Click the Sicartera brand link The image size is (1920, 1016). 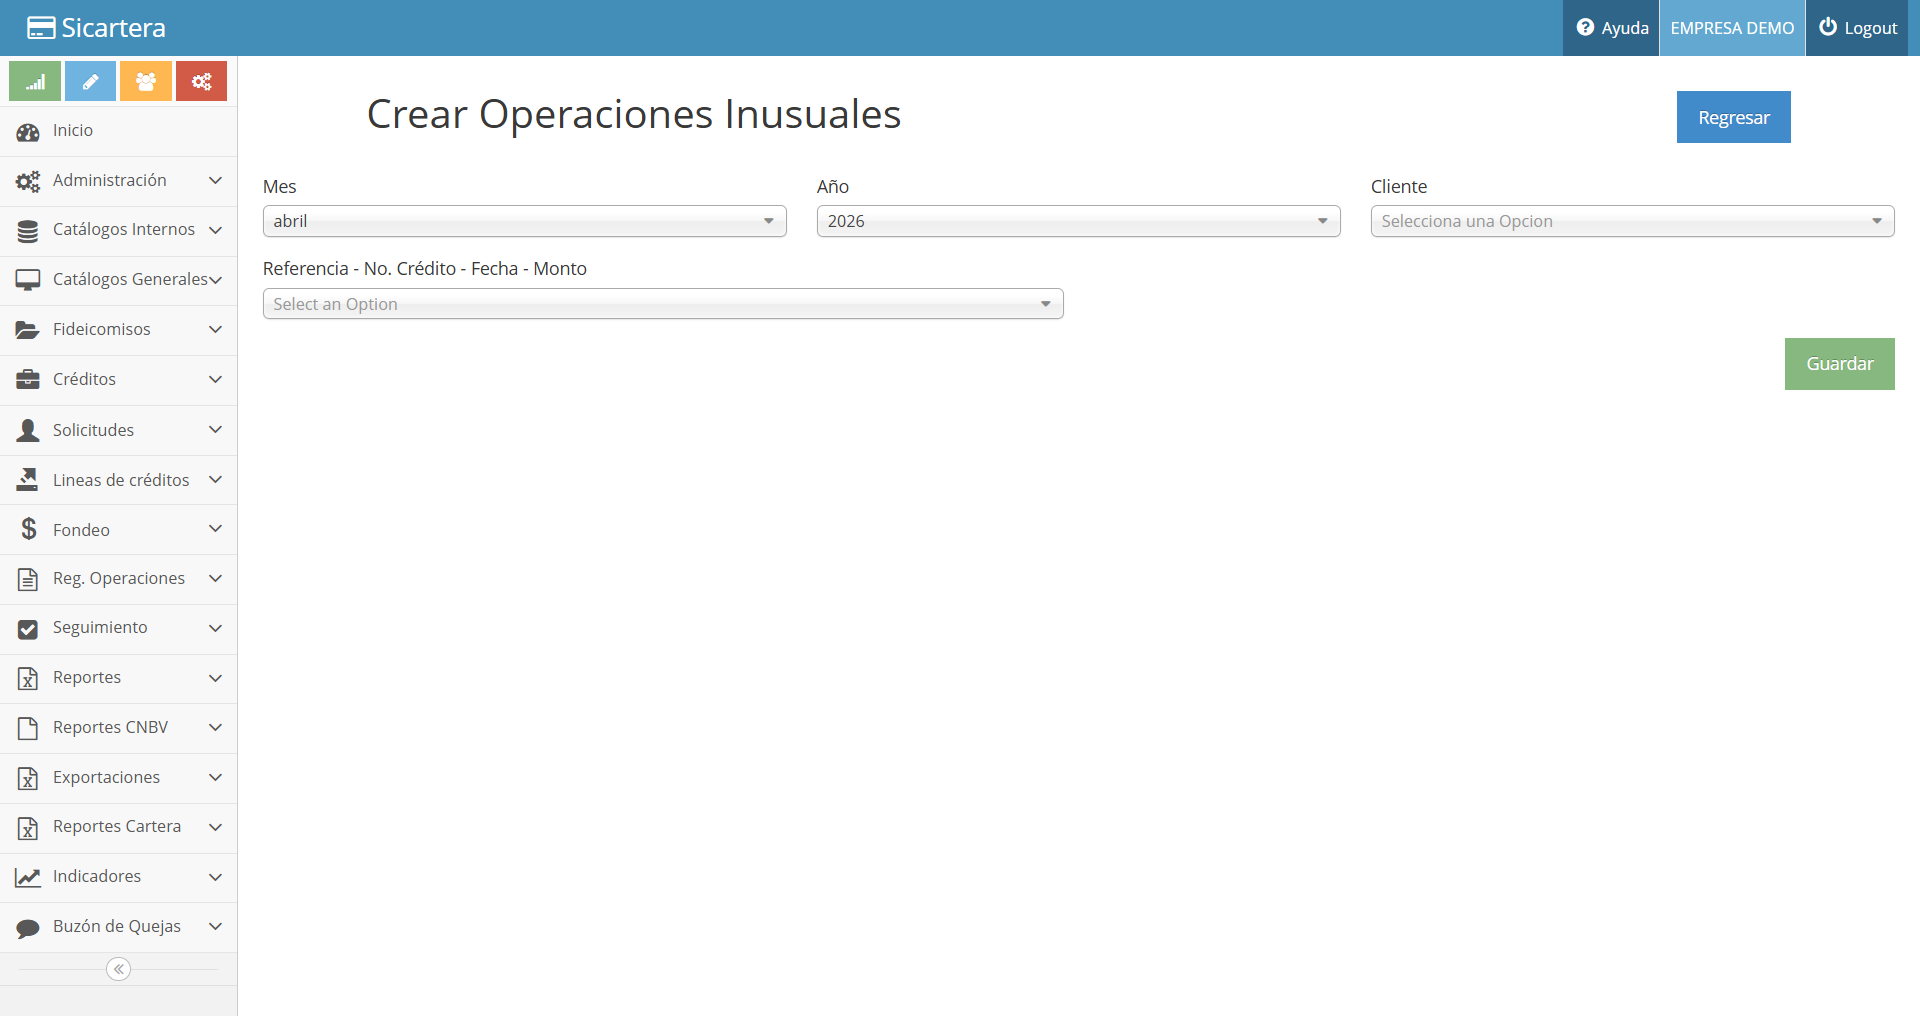tap(97, 28)
